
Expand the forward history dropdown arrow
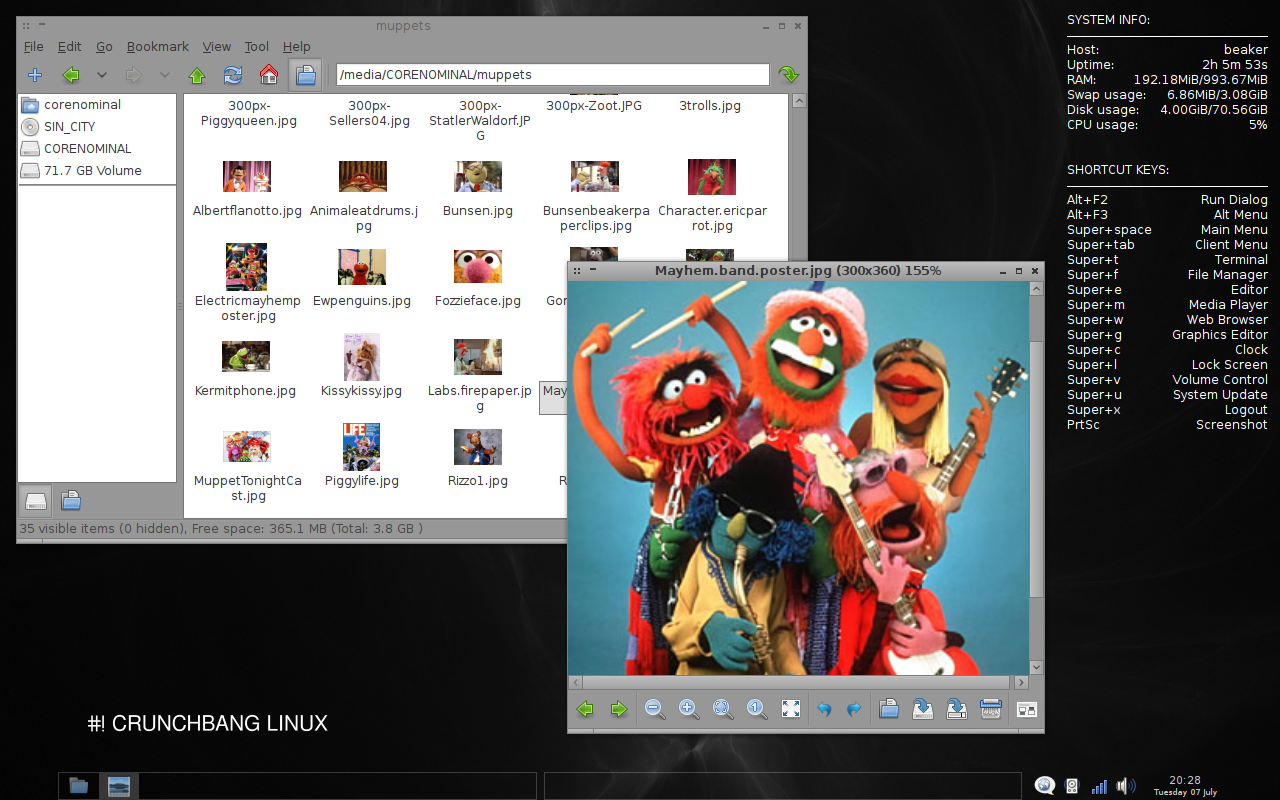(165, 75)
